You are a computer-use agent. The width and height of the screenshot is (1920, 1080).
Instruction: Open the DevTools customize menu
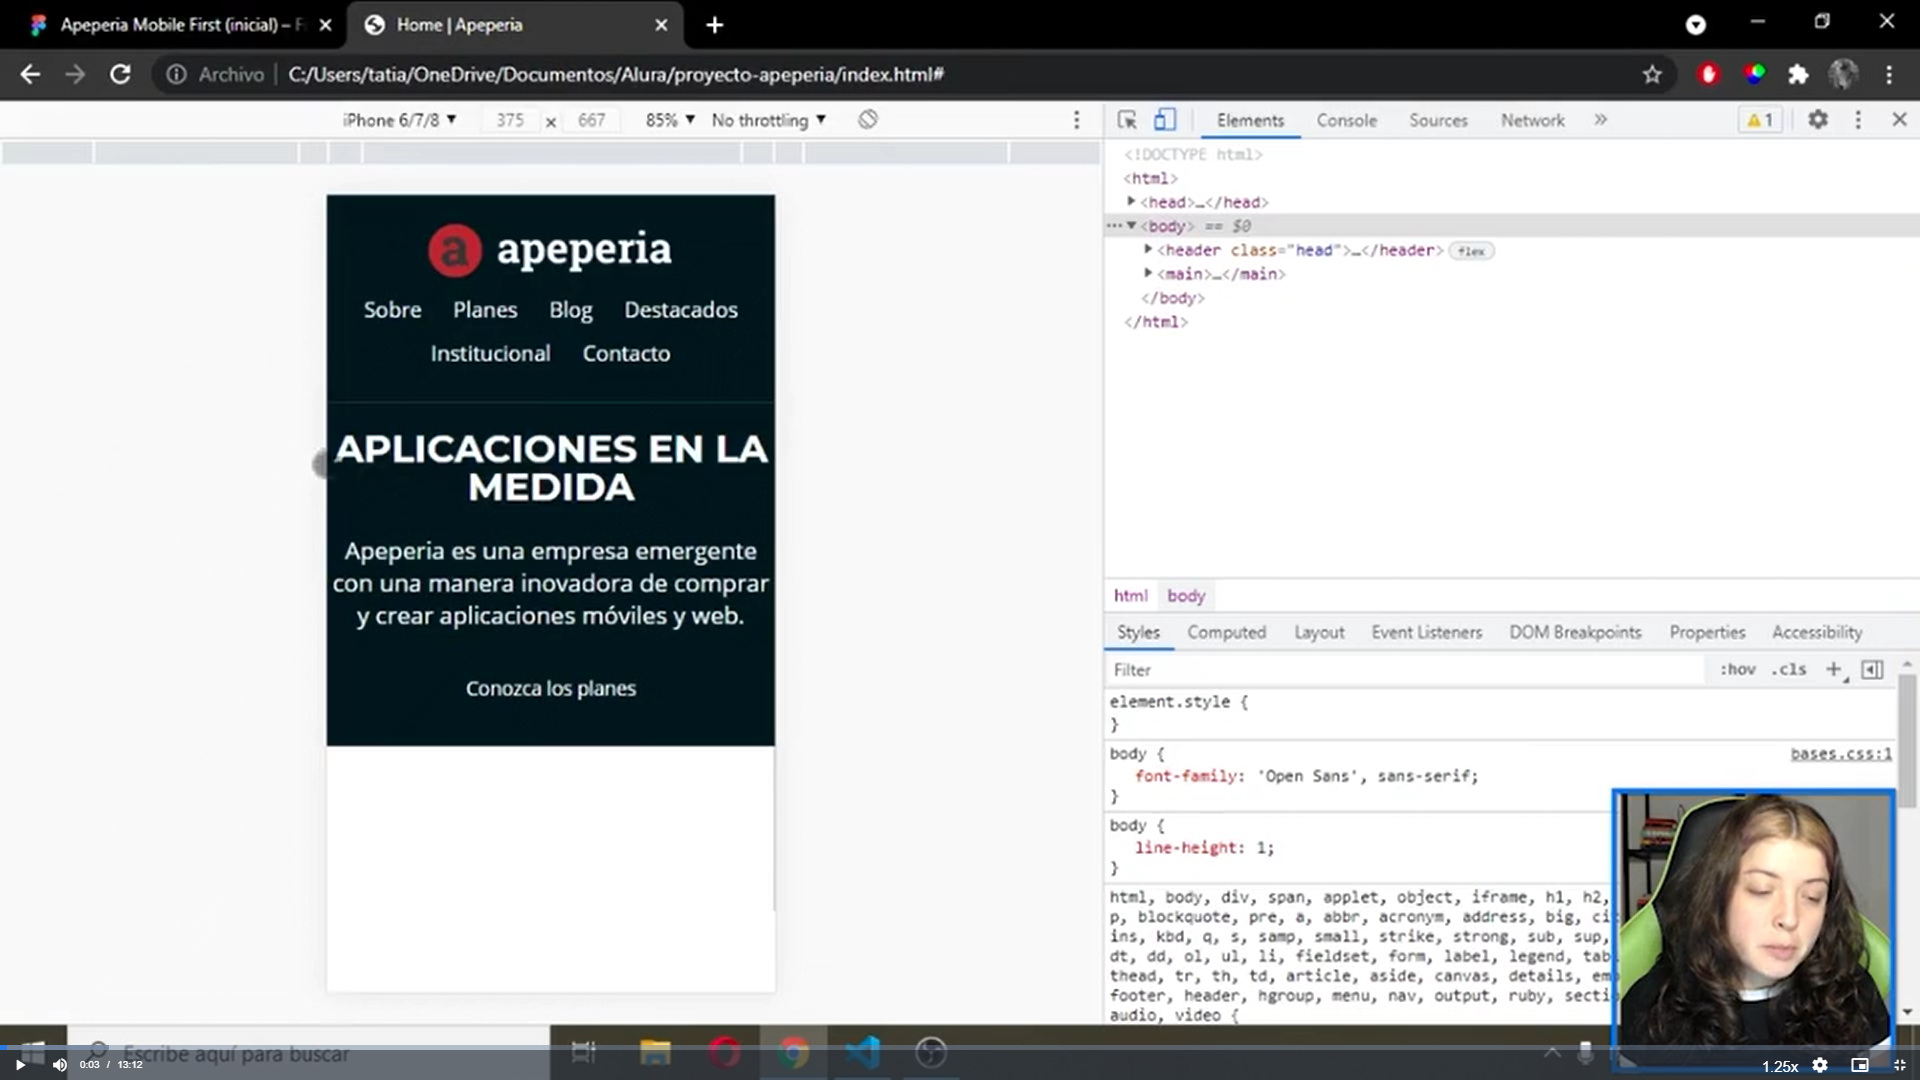pos(1858,120)
